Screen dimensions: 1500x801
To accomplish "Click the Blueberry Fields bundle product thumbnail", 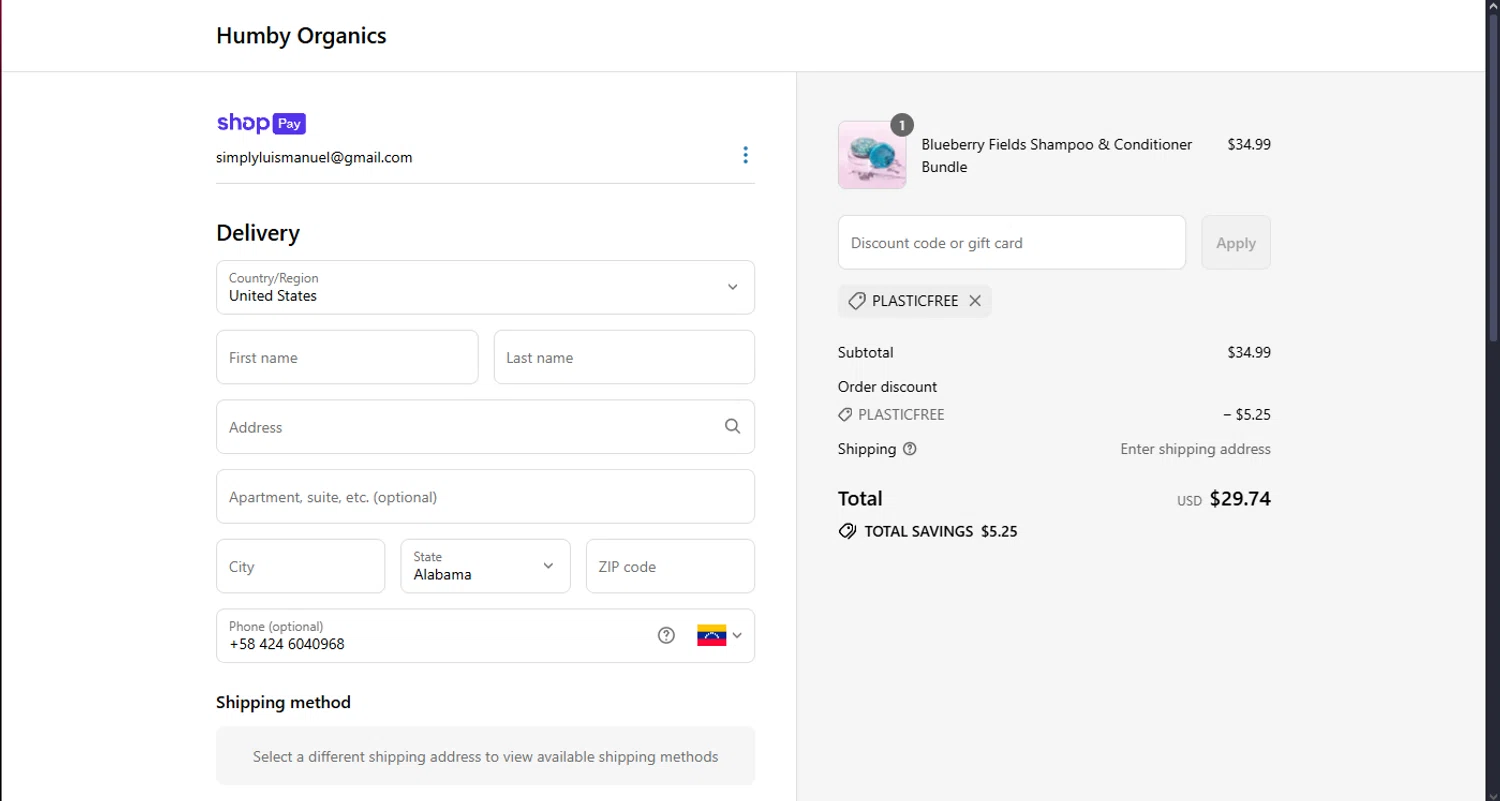I will tap(872, 155).
